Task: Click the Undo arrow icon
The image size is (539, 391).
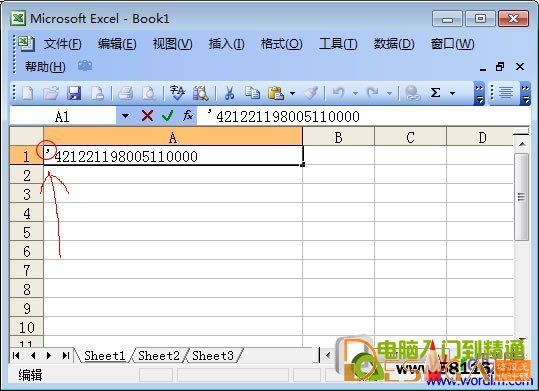Action: 339,93
